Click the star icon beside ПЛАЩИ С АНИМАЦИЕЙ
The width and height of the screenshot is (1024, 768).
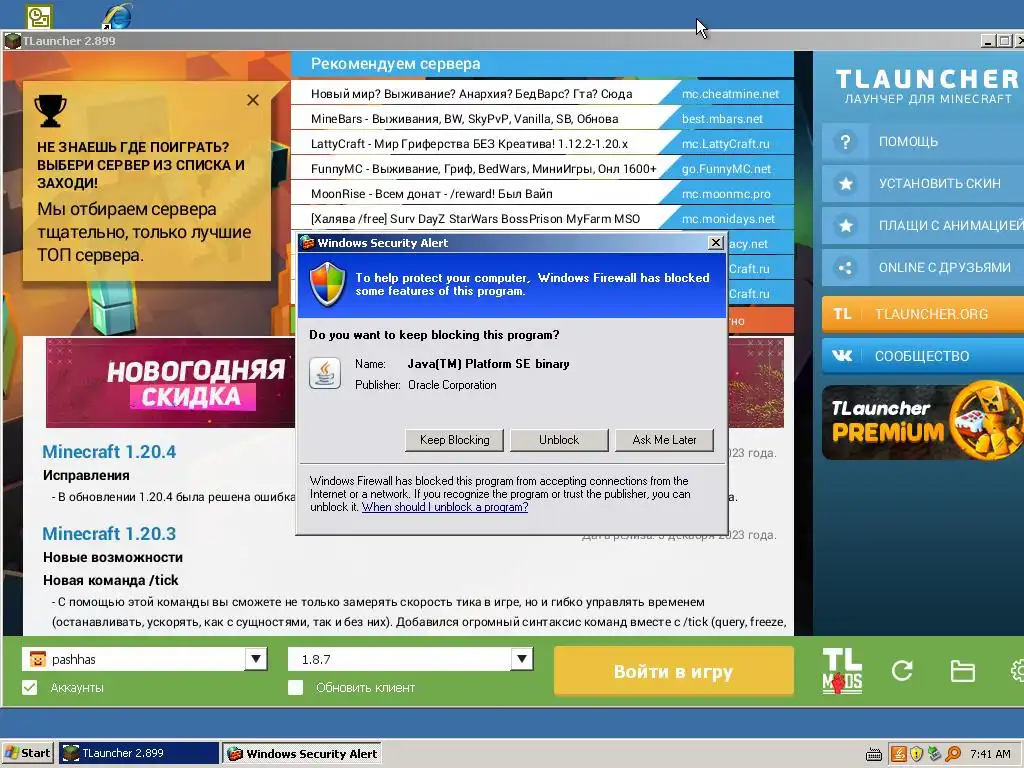(x=845, y=225)
